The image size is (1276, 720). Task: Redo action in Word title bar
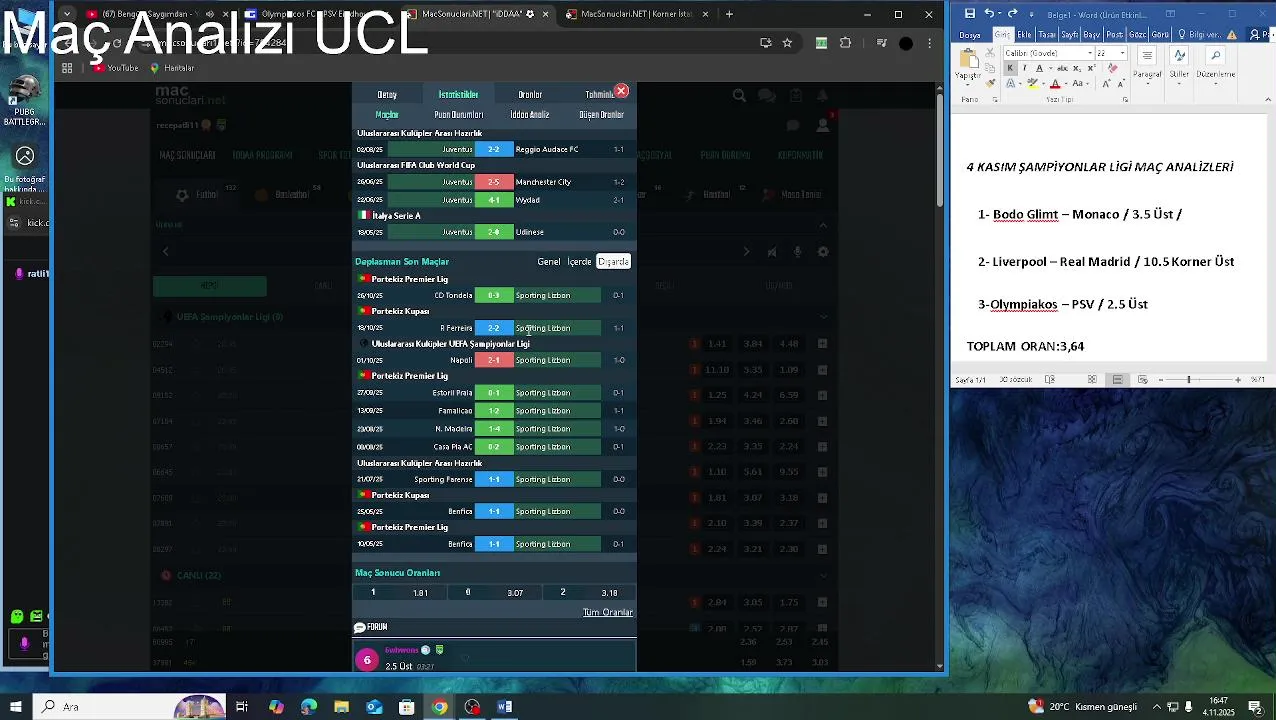1013,13
